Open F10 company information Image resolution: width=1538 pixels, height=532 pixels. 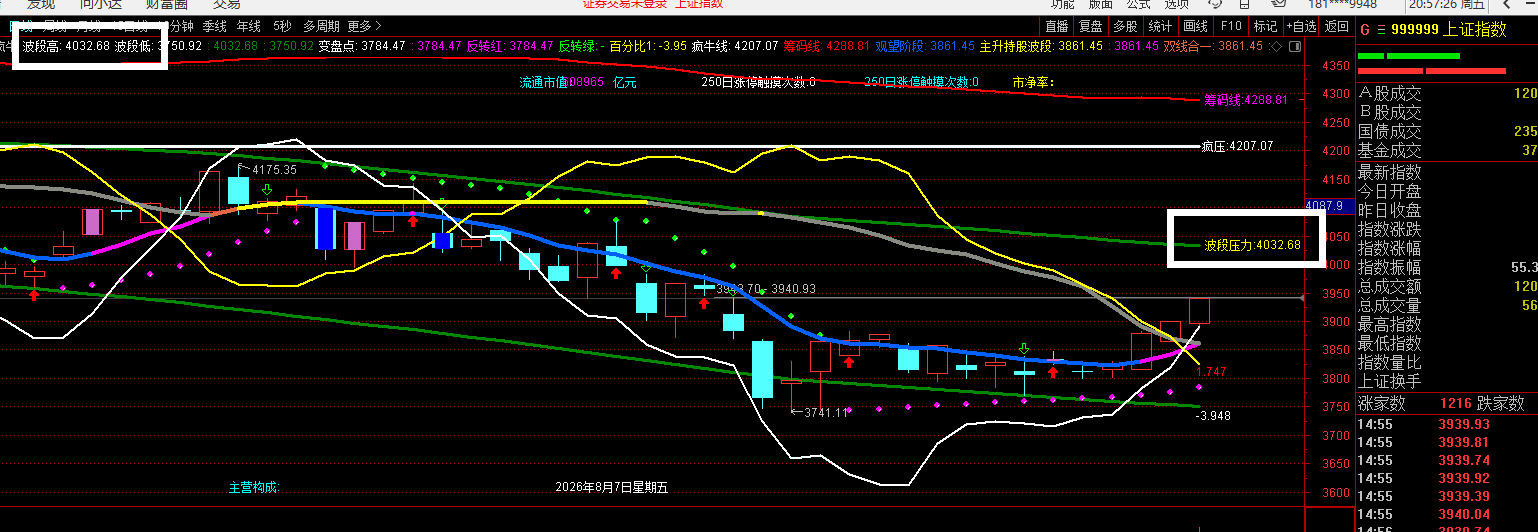point(1231,26)
